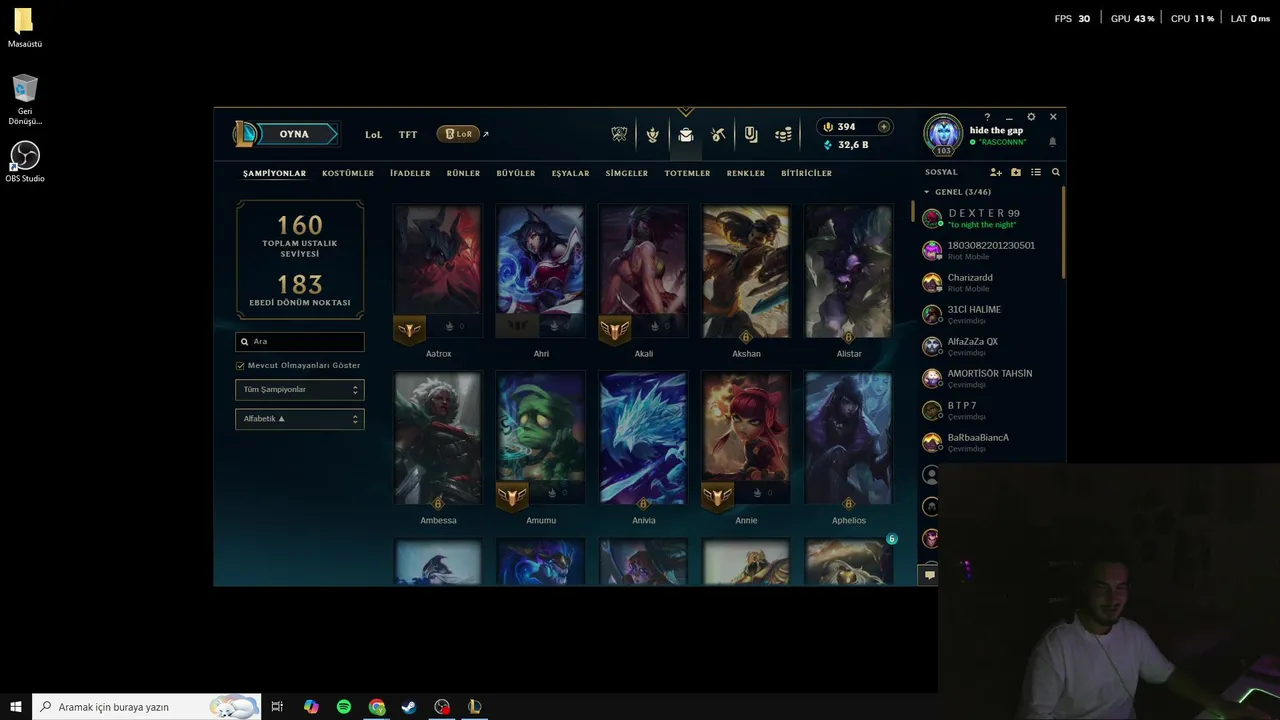Open the Battle Pass icon beside Loot

(751, 134)
